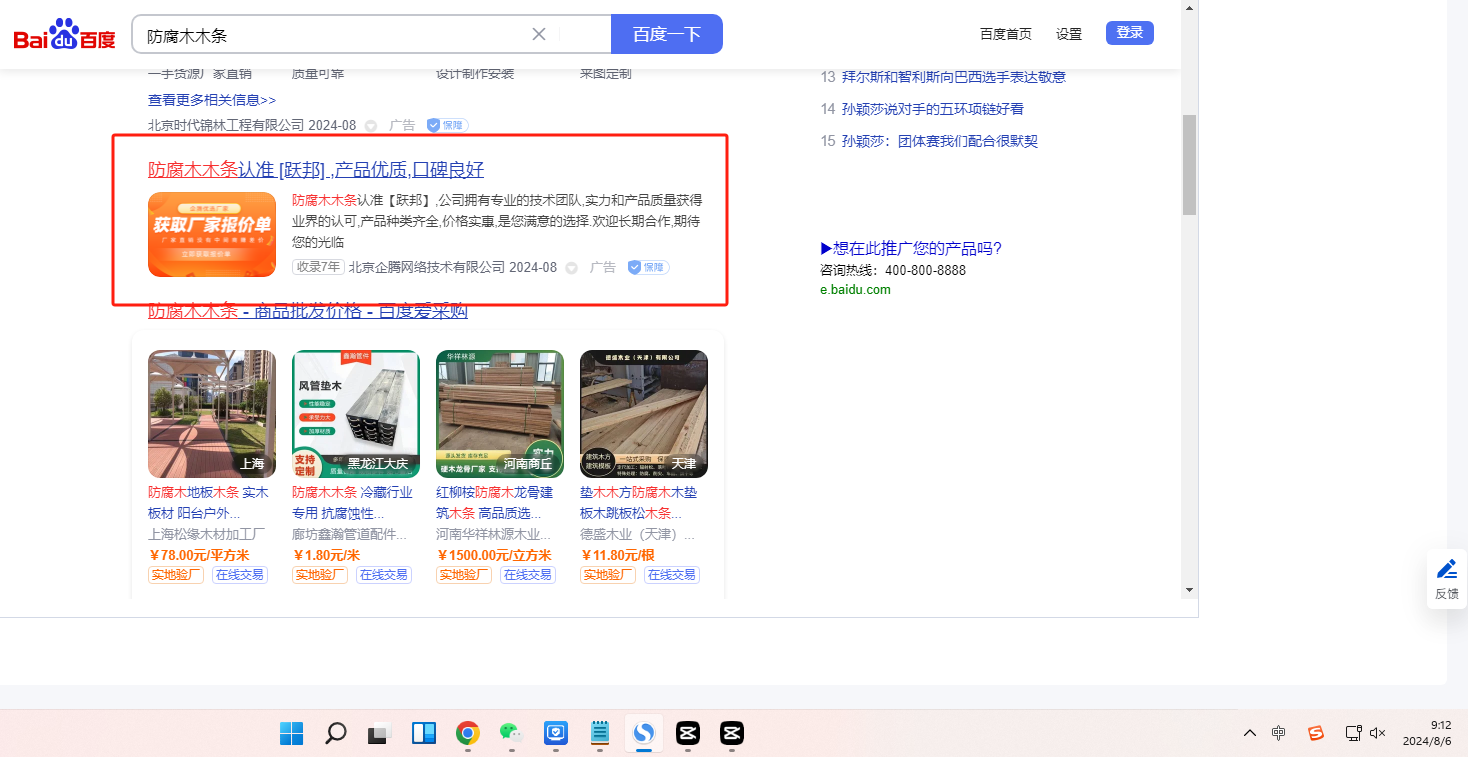Expand ad info arrow beside 北京时代锦林工程有限公司 2024-08
The image size is (1468, 757).
[371, 126]
